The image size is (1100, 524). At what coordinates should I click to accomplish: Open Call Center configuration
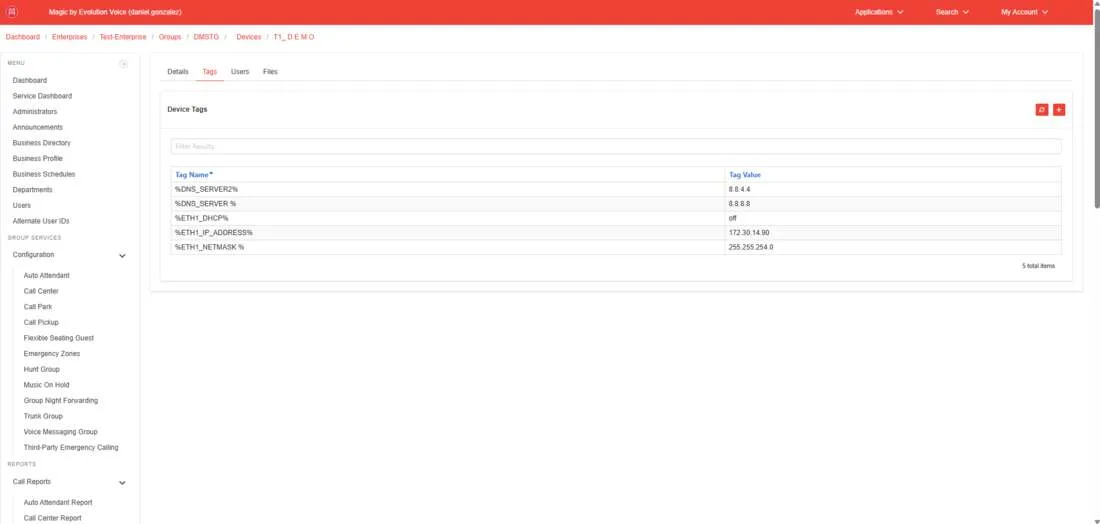41,291
